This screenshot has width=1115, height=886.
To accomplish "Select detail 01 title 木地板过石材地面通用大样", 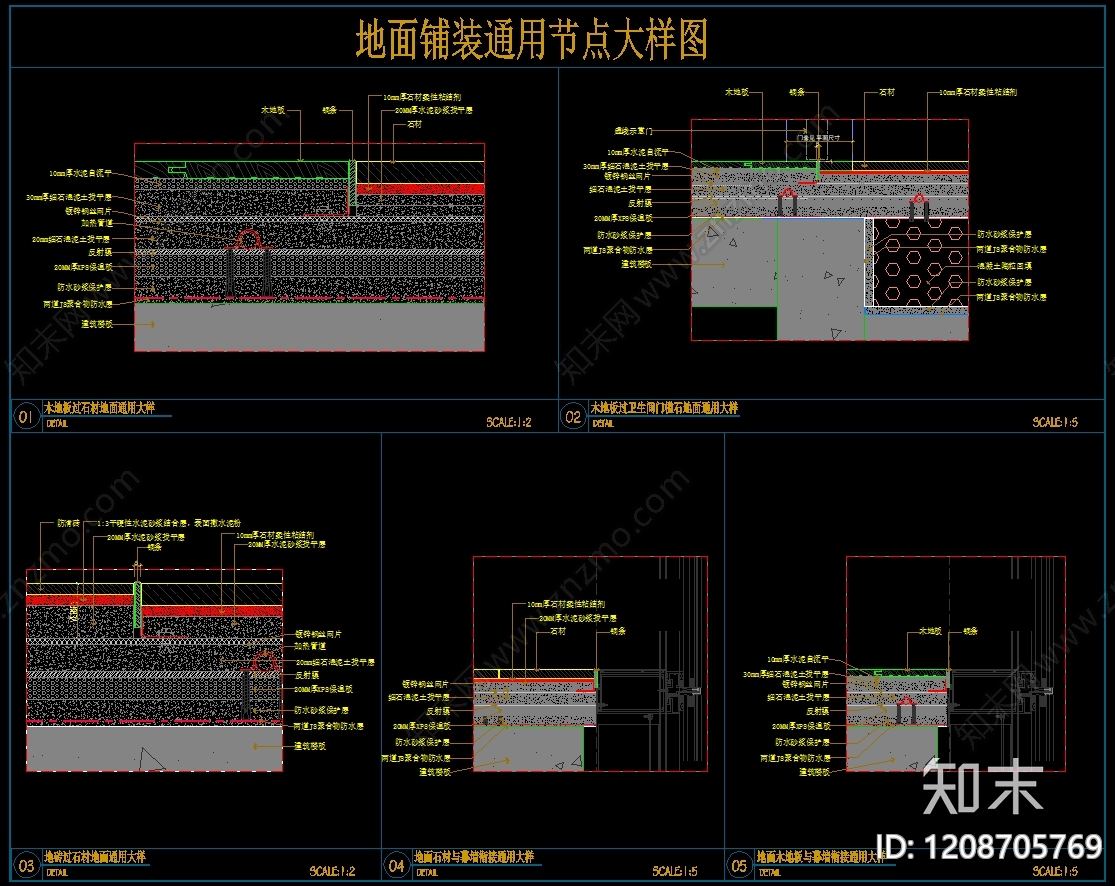I will 100,407.
